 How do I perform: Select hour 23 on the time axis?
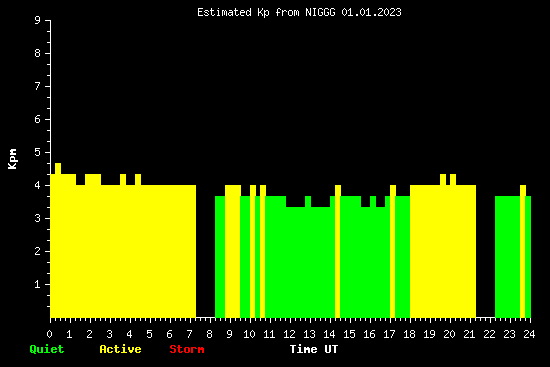(509, 334)
